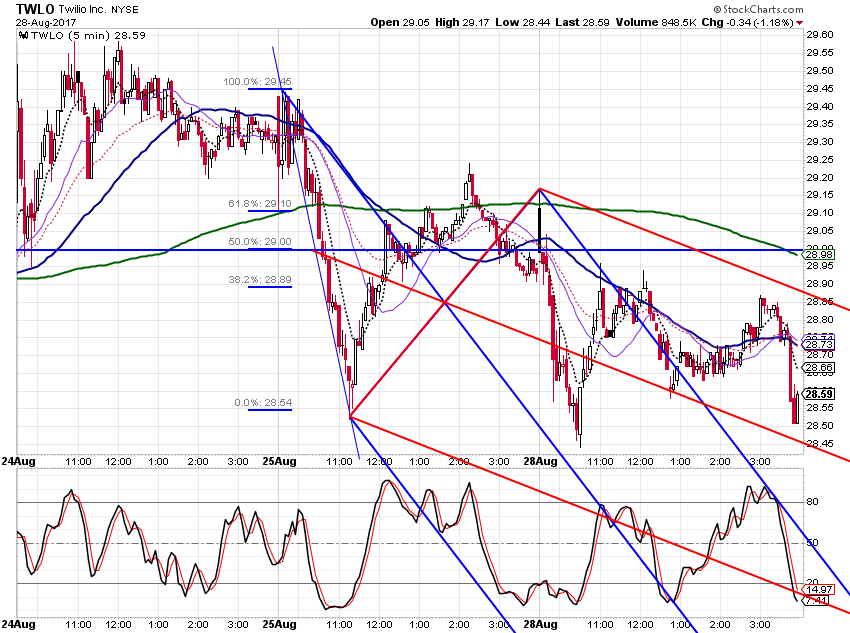Click the red down arrow after Chg

point(800,23)
